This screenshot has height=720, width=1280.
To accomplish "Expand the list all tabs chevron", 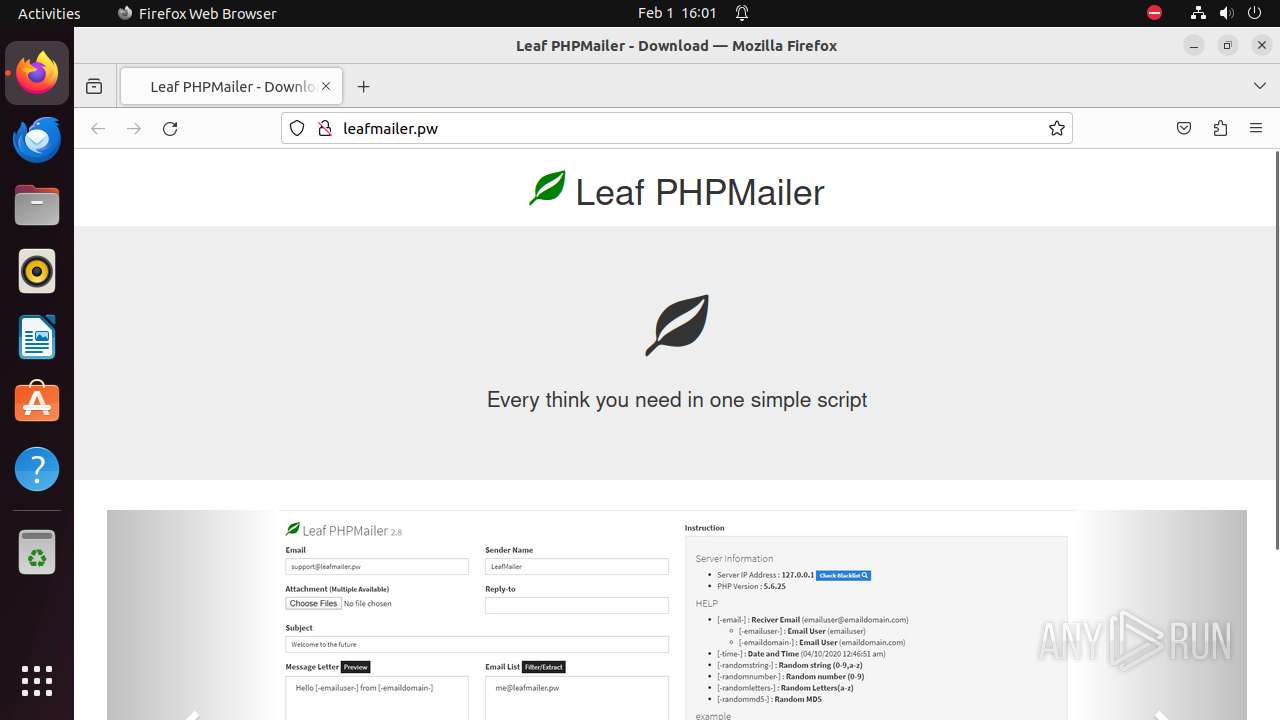I will 1260,86.
